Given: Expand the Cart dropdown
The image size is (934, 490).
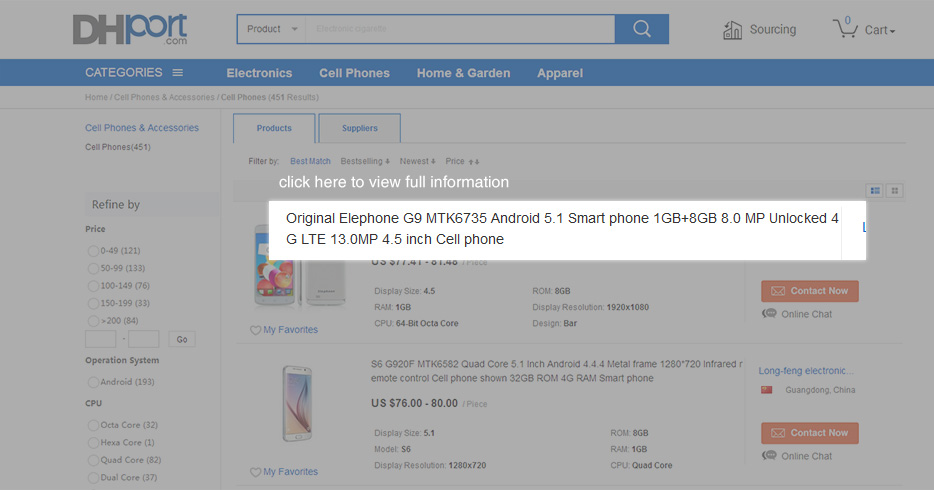Looking at the screenshot, I should [x=880, y=30].
